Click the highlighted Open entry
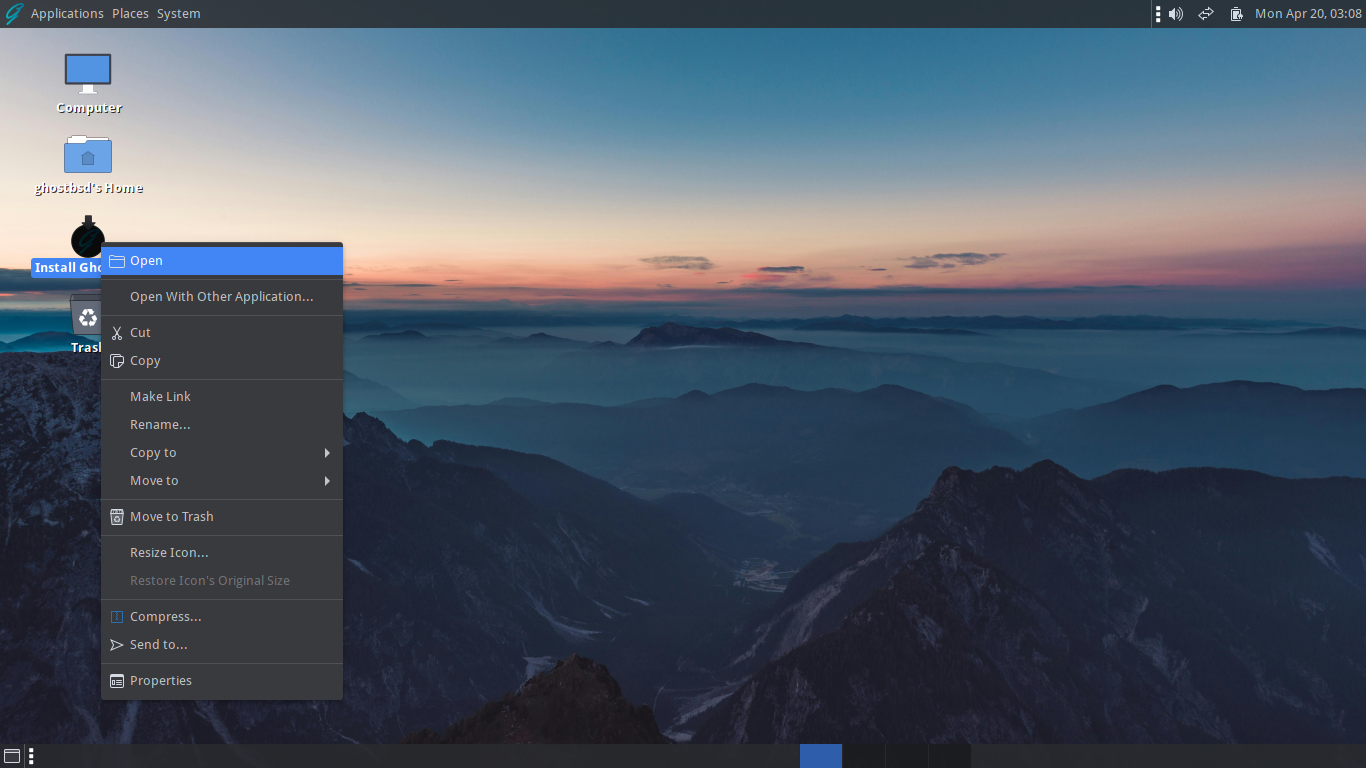Screen dimensions: 1366x768 (x=147, y=260)
